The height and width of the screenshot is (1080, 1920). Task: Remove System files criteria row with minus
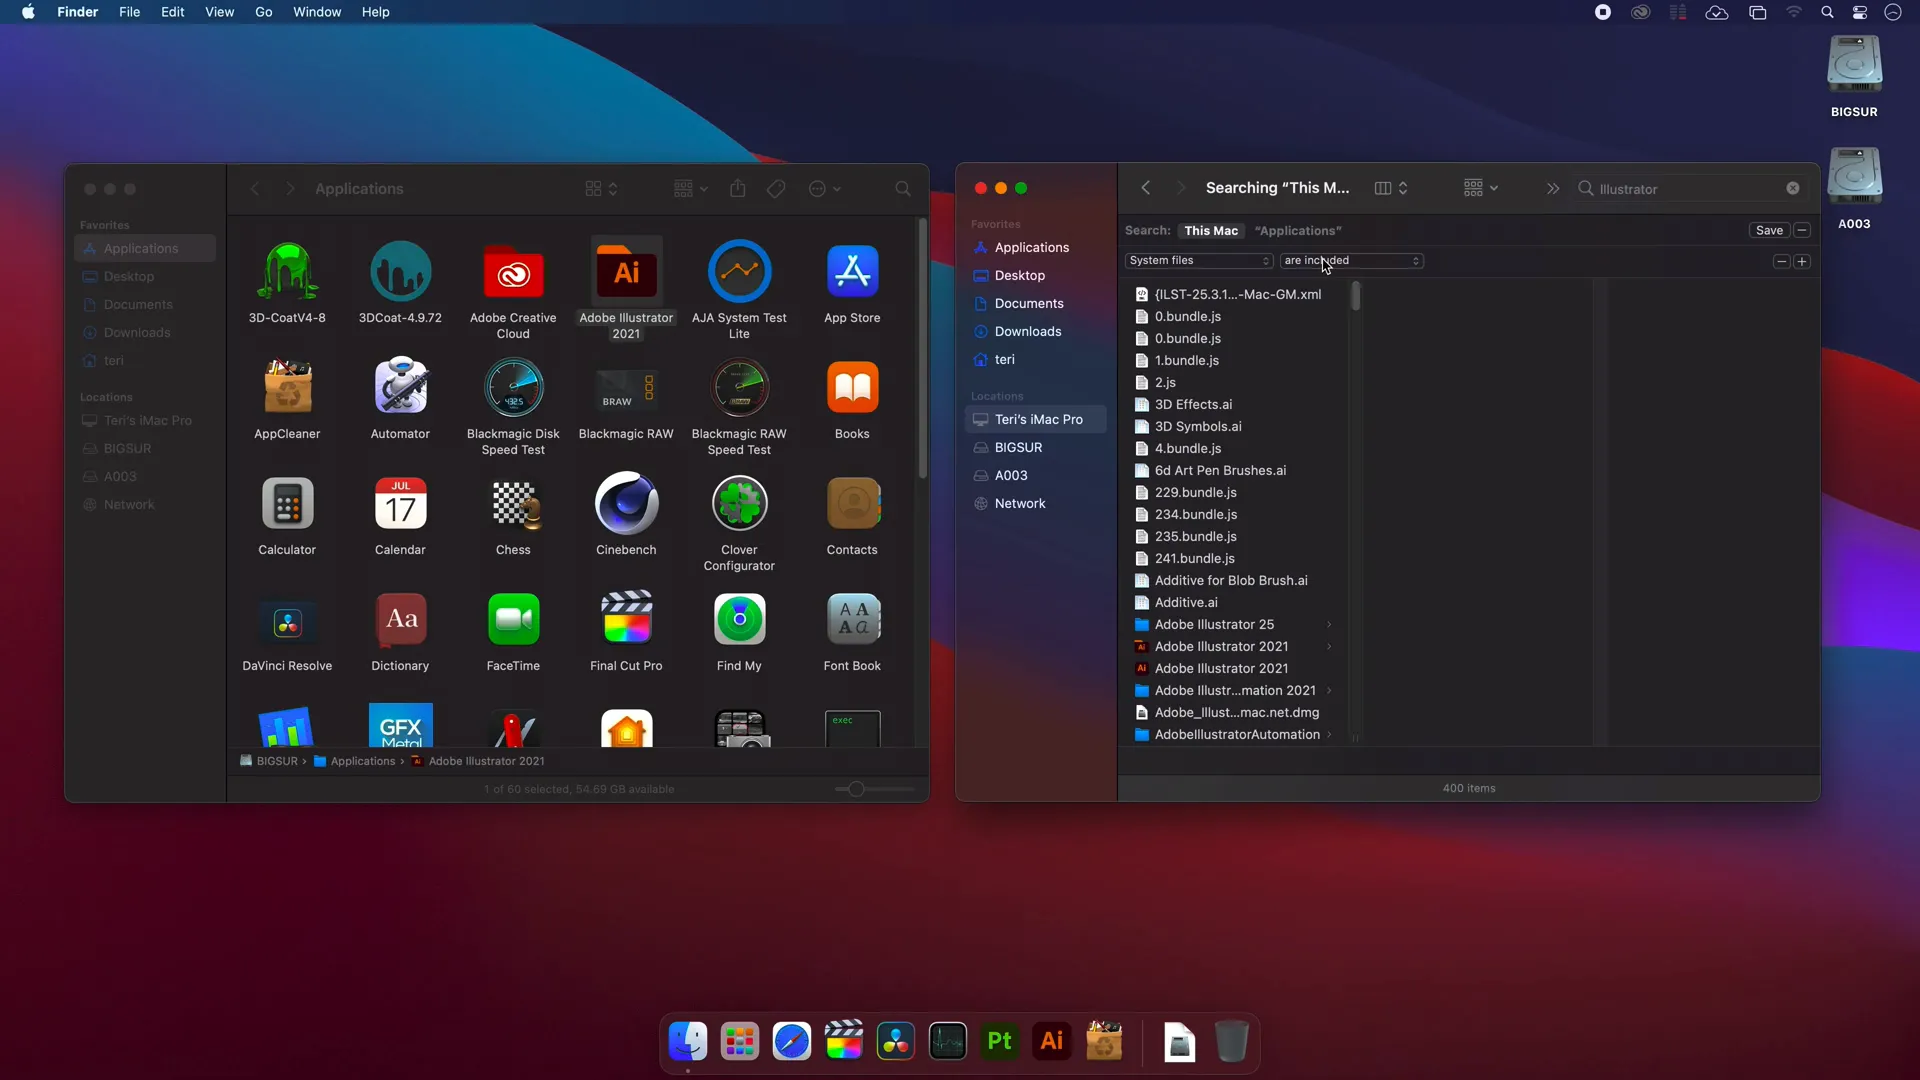click(1781, 261)
